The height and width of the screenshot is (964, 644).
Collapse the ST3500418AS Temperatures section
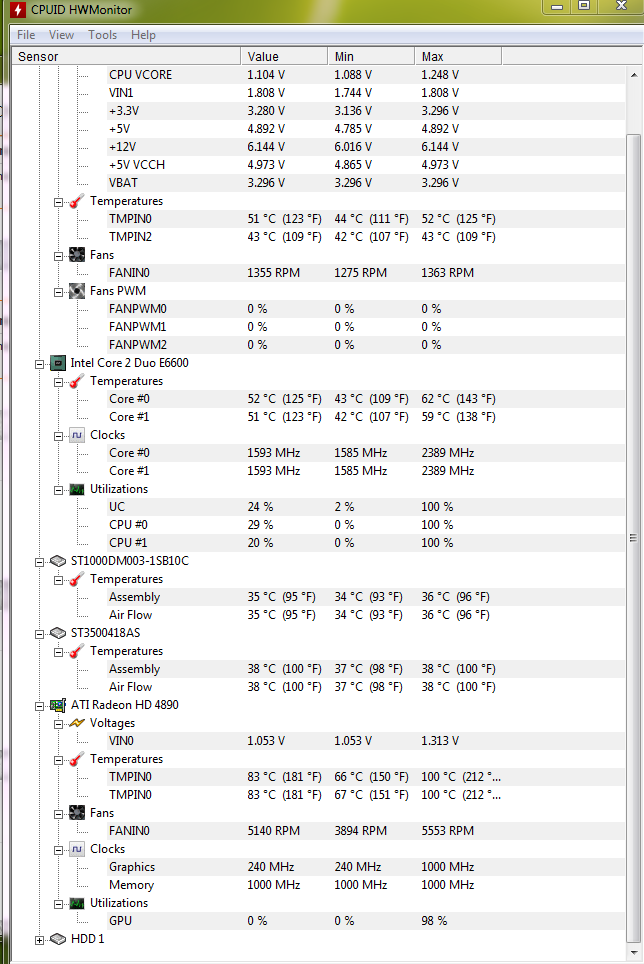point(58,652)
